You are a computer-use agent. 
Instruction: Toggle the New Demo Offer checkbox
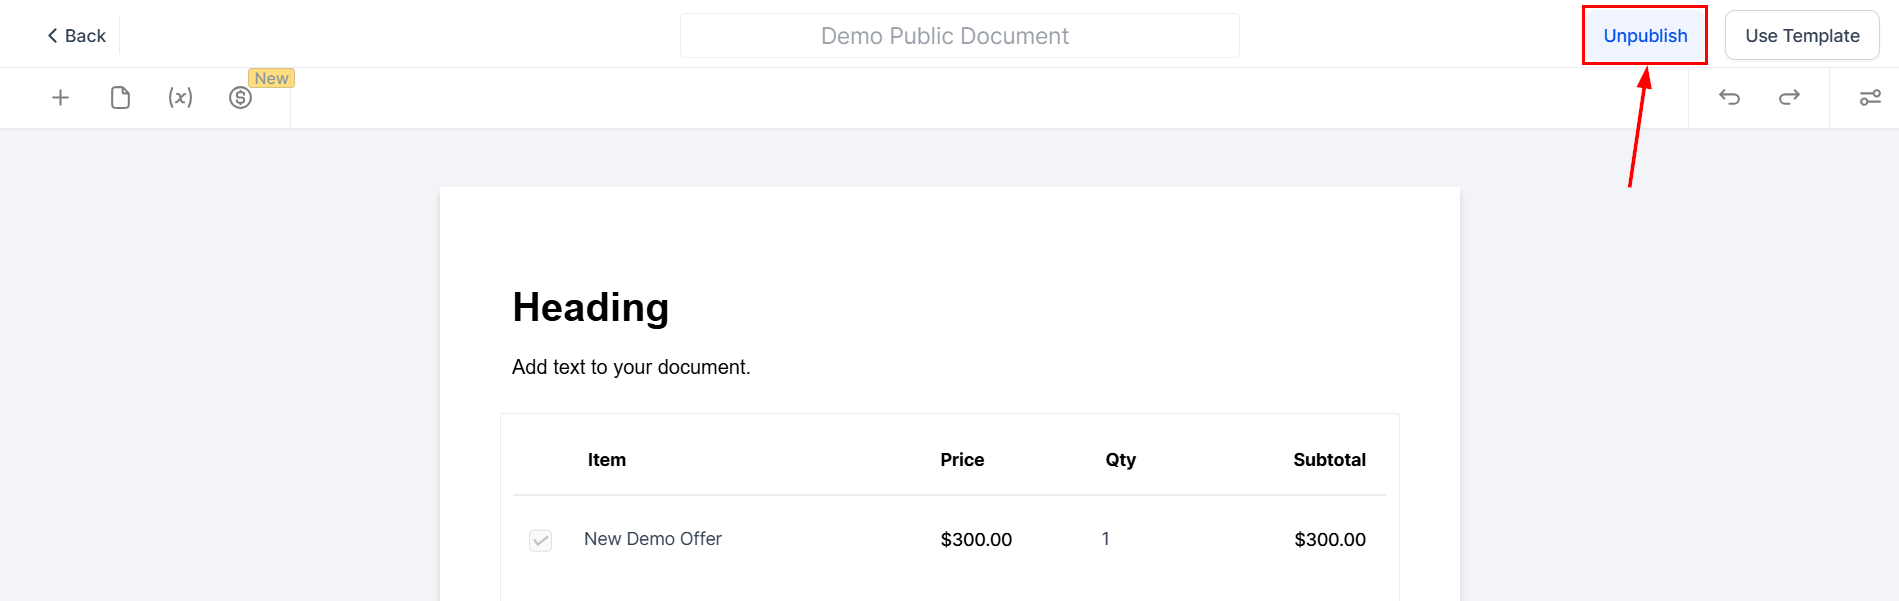click(x=540, y=541)
